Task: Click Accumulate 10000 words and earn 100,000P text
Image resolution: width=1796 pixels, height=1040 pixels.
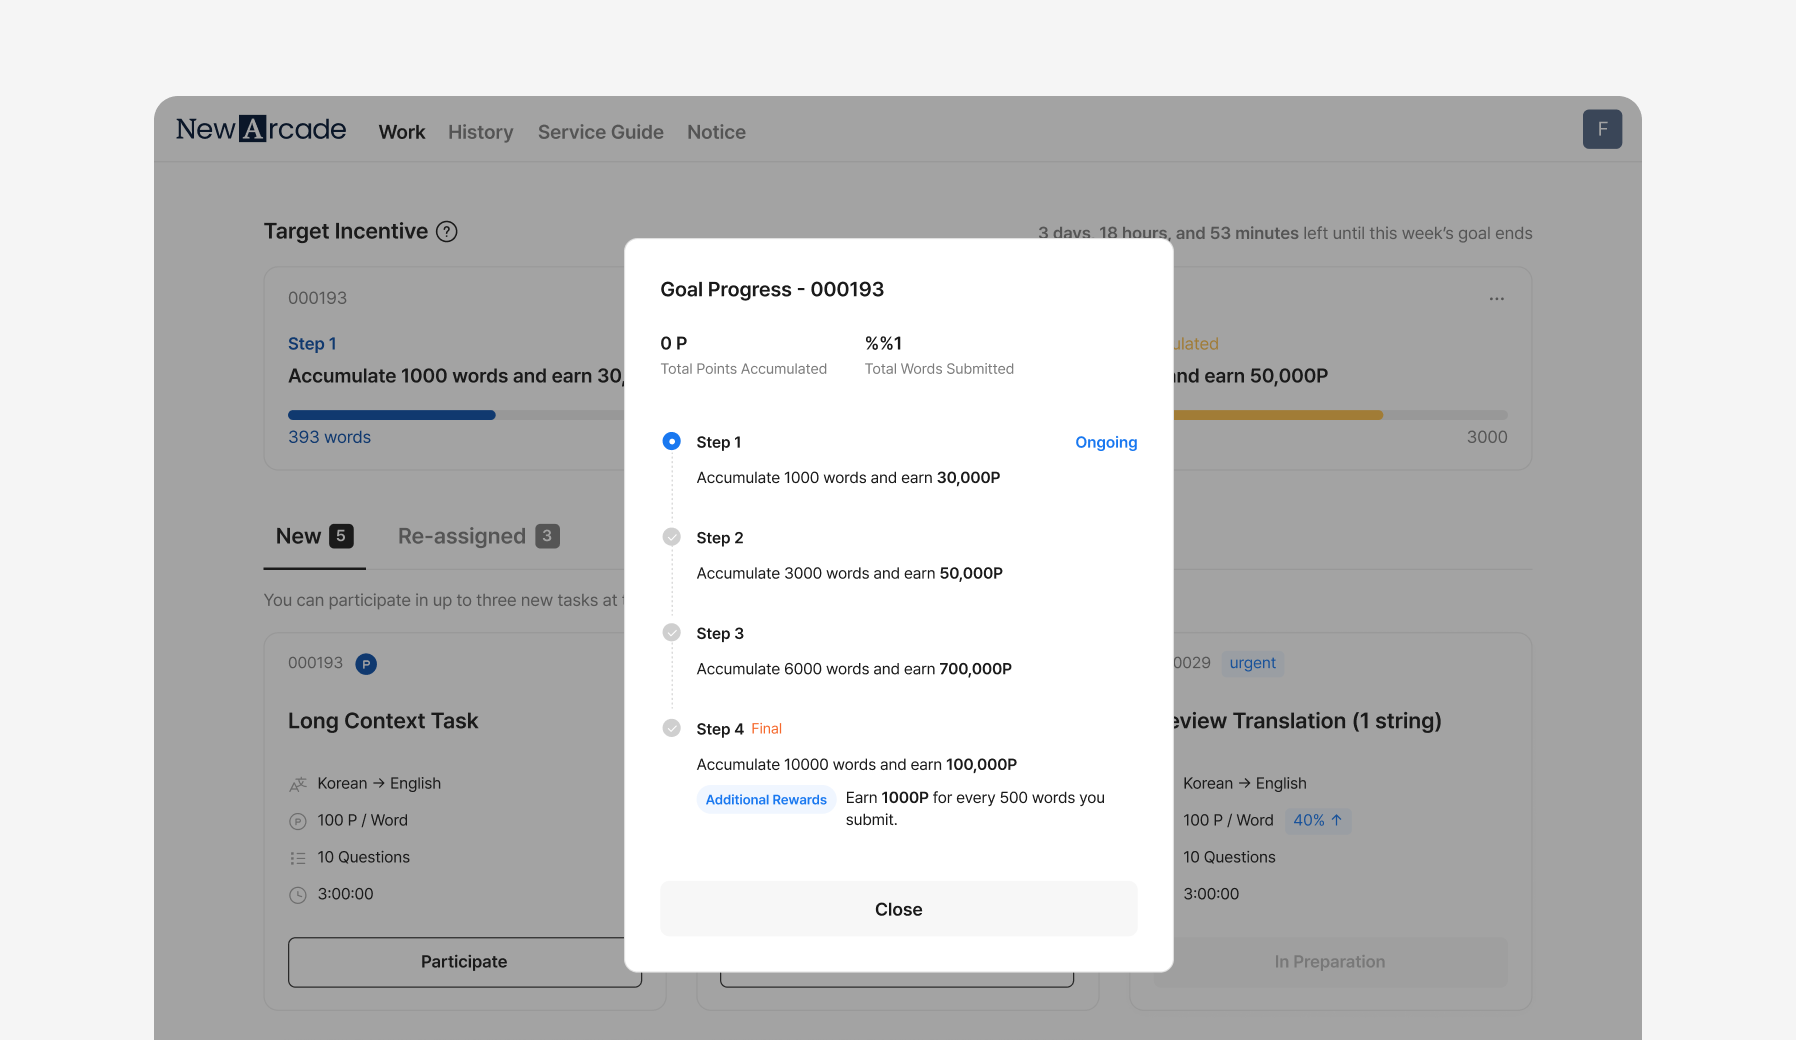Action: pos(857,764)
